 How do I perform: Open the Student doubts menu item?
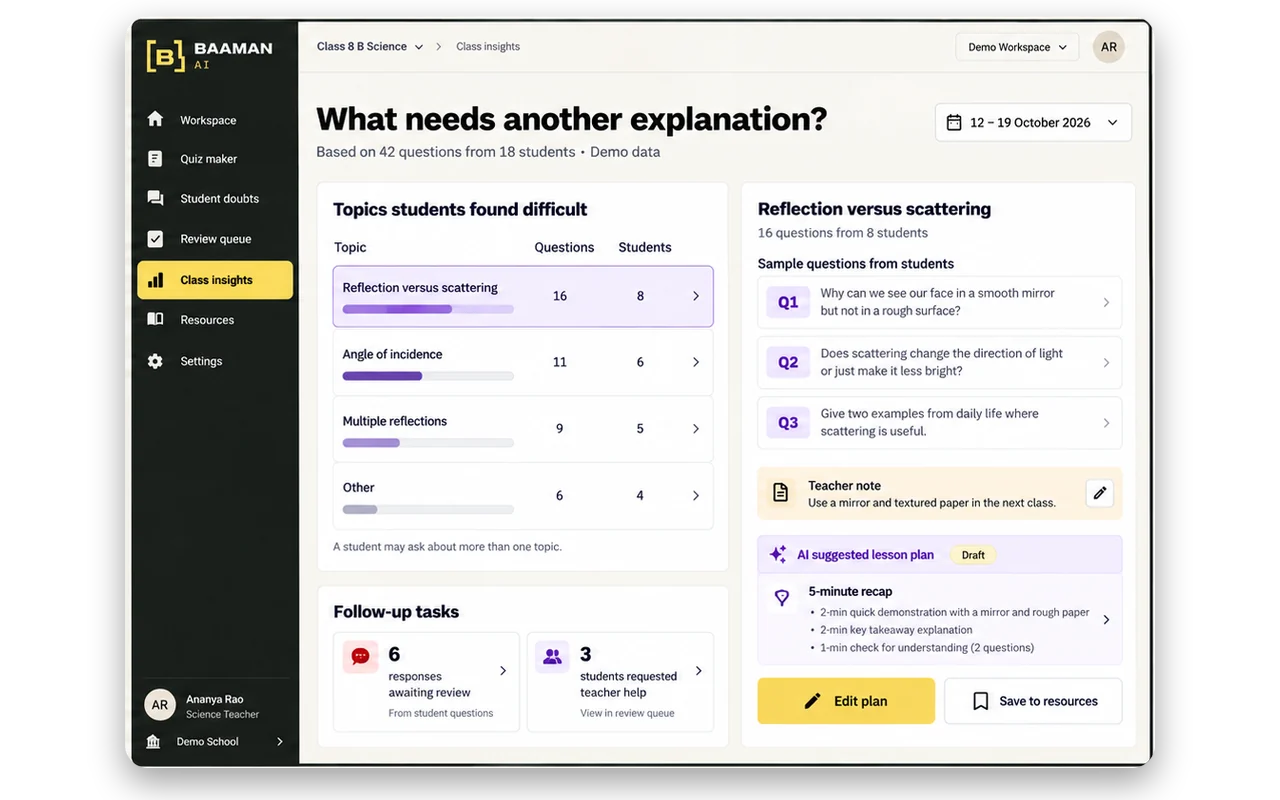click(x=215, y=198)
